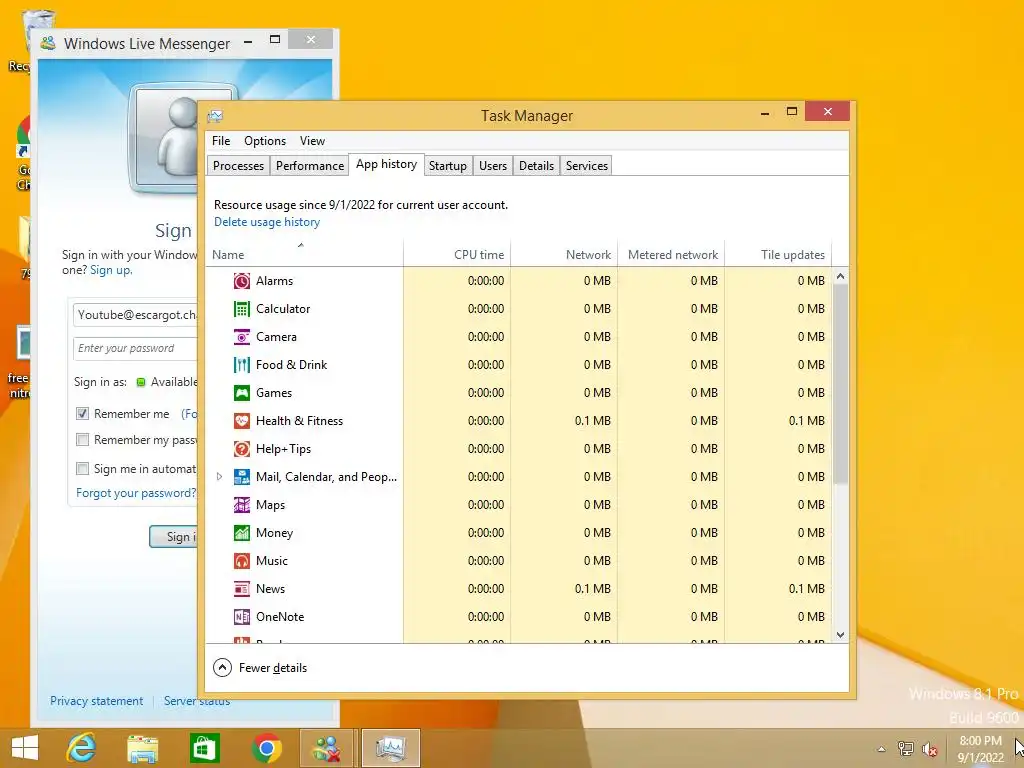Click the Calculator app icon

tap(242, 309)
